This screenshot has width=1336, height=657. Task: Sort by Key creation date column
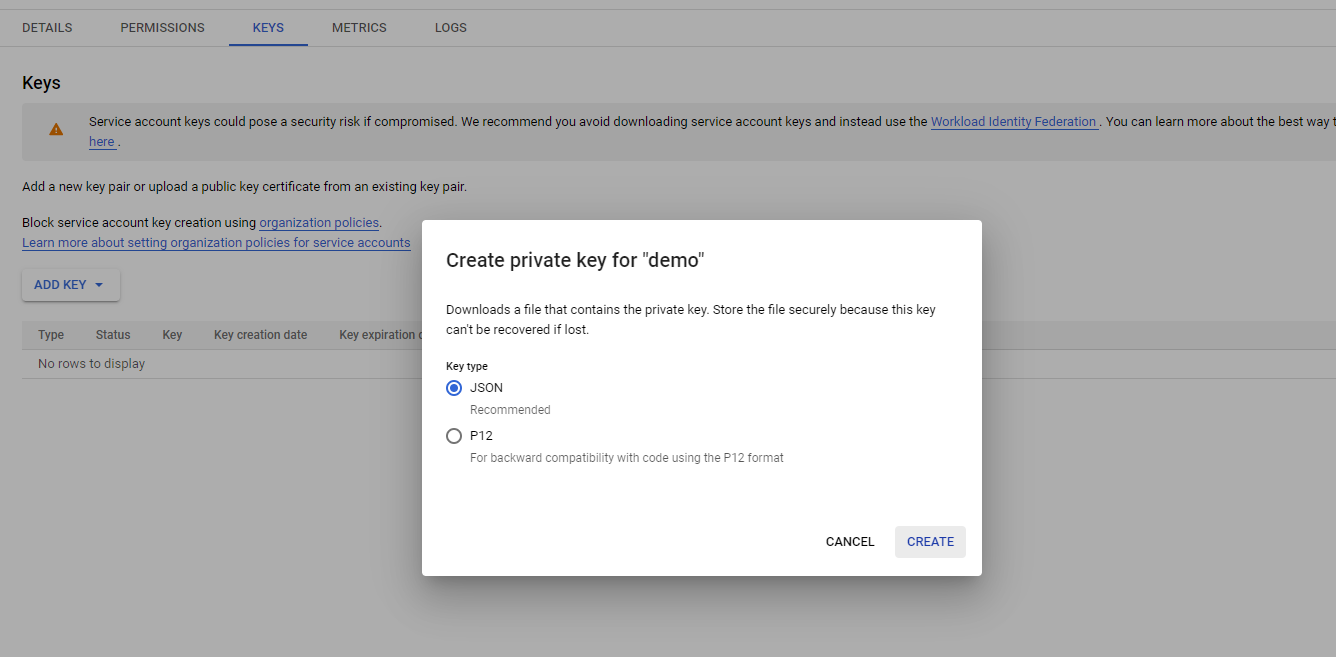(x=261, y=335)
